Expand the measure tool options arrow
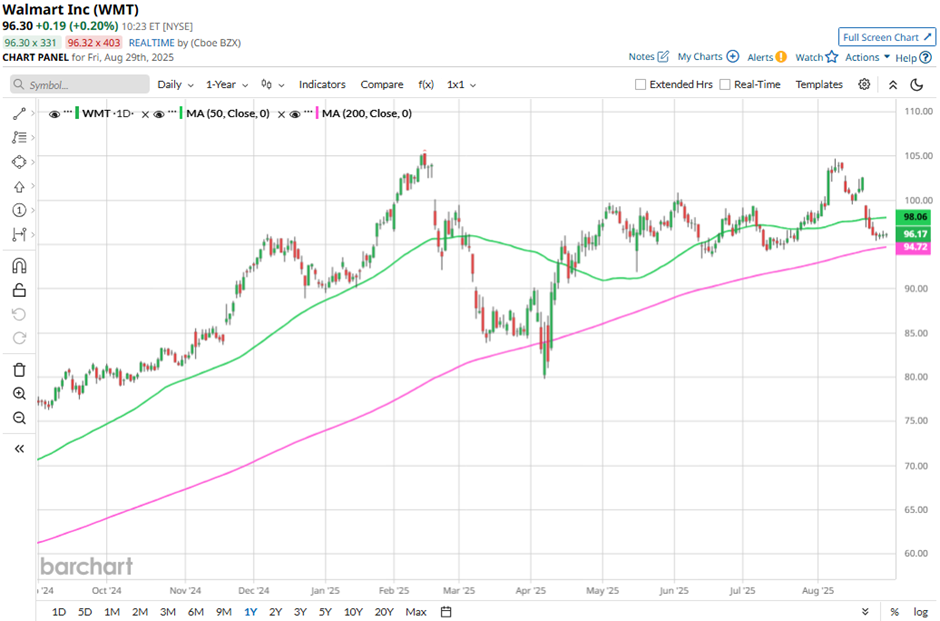The image size is (940, 621). (x=32, y=234)
